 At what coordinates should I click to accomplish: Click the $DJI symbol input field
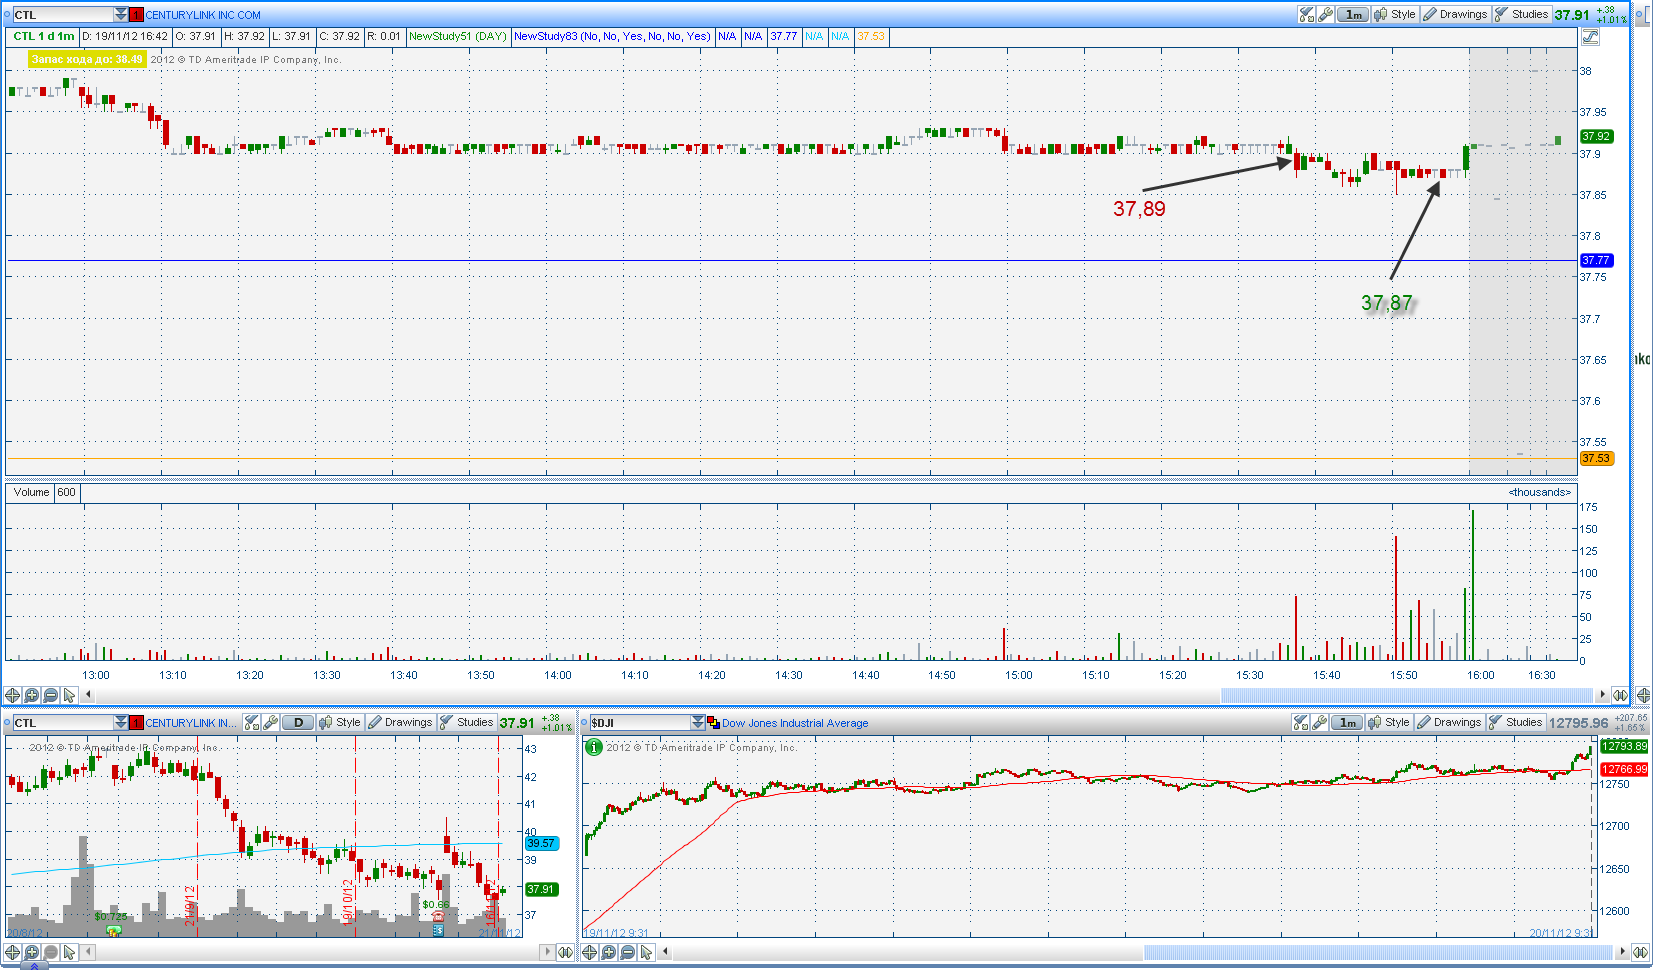click(640, 722)
